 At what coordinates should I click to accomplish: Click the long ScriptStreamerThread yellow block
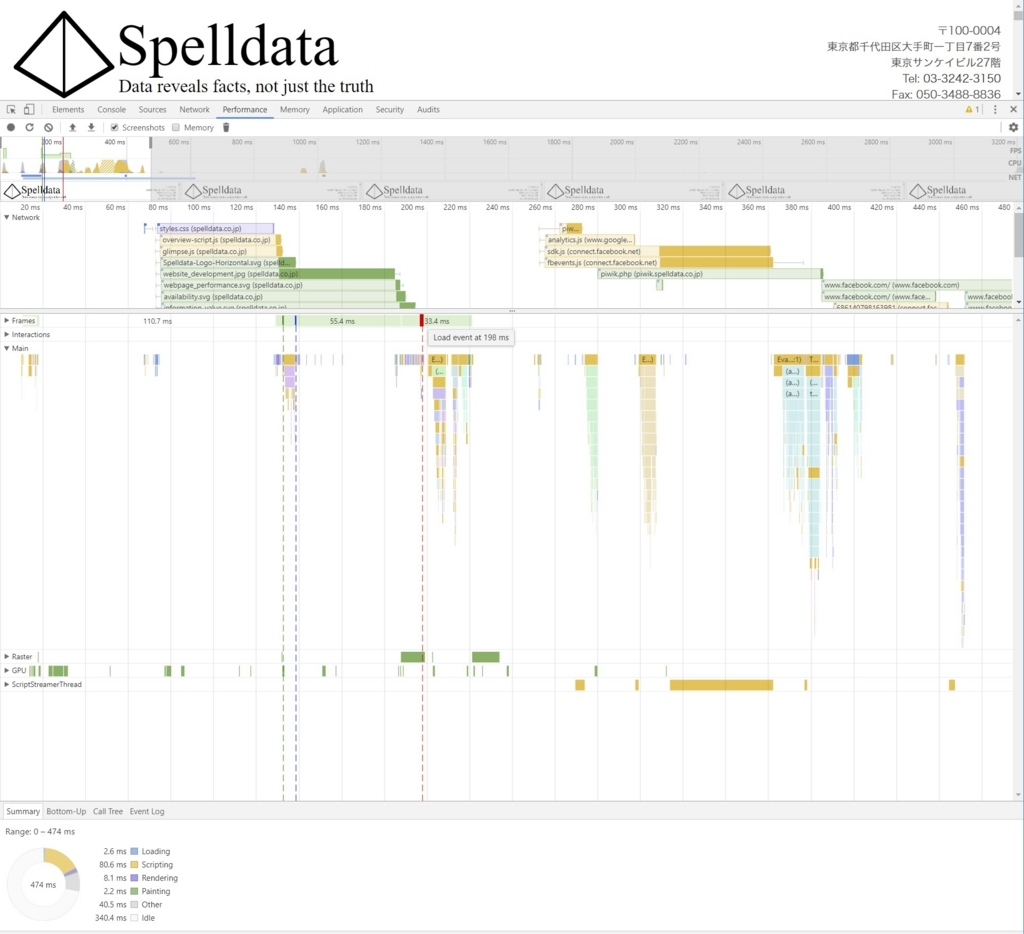coord(721,684)
